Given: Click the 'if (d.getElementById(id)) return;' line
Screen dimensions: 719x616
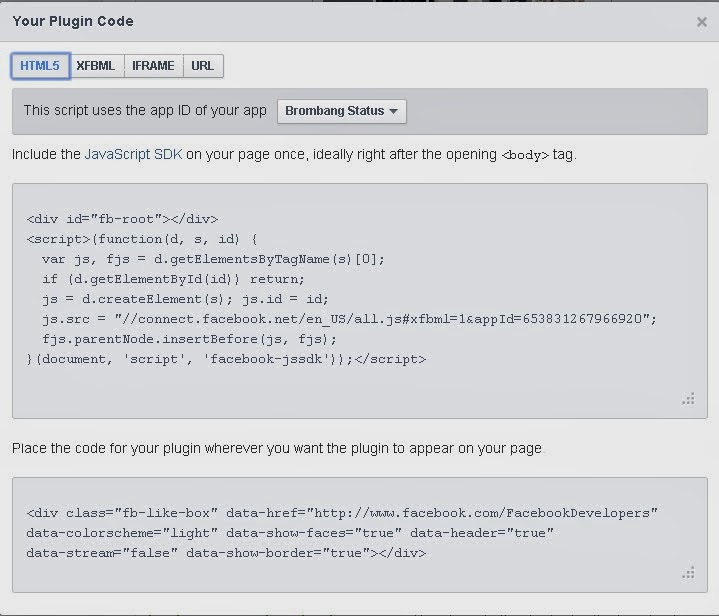Looking at the screenshot, I should click(x=173, y=279).
